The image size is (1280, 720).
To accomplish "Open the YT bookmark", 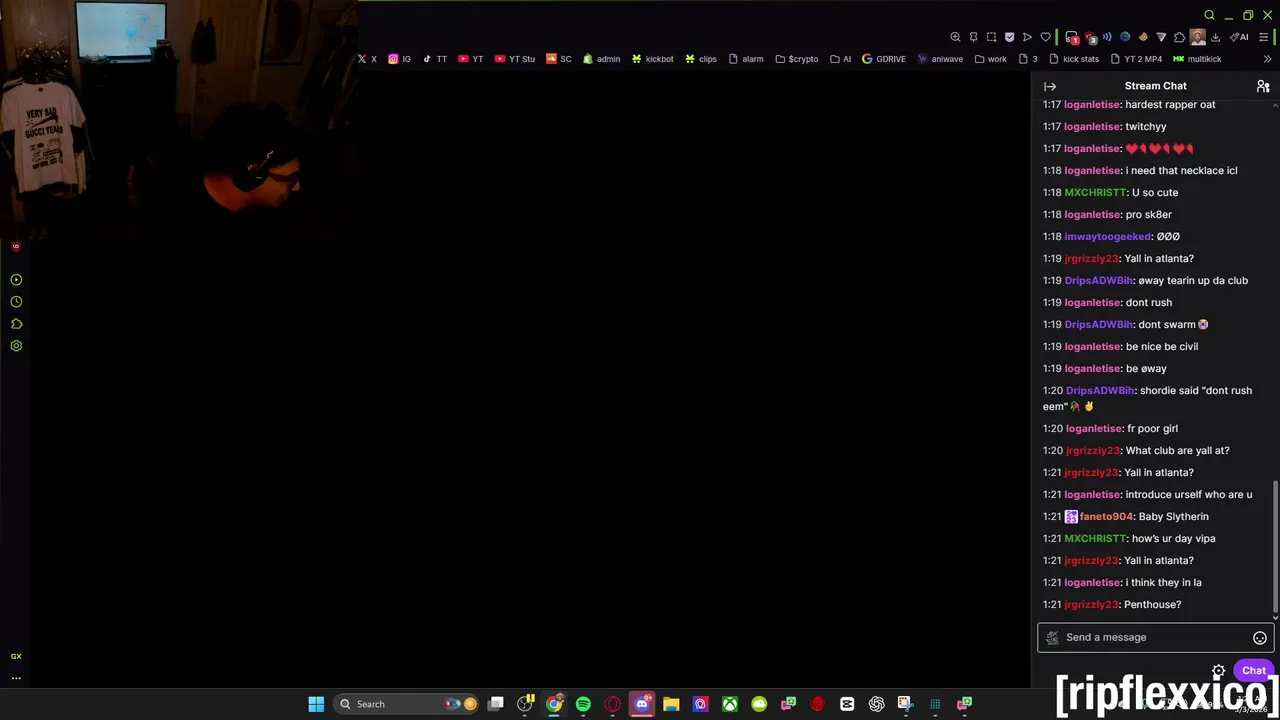I will tap(471, 59).
